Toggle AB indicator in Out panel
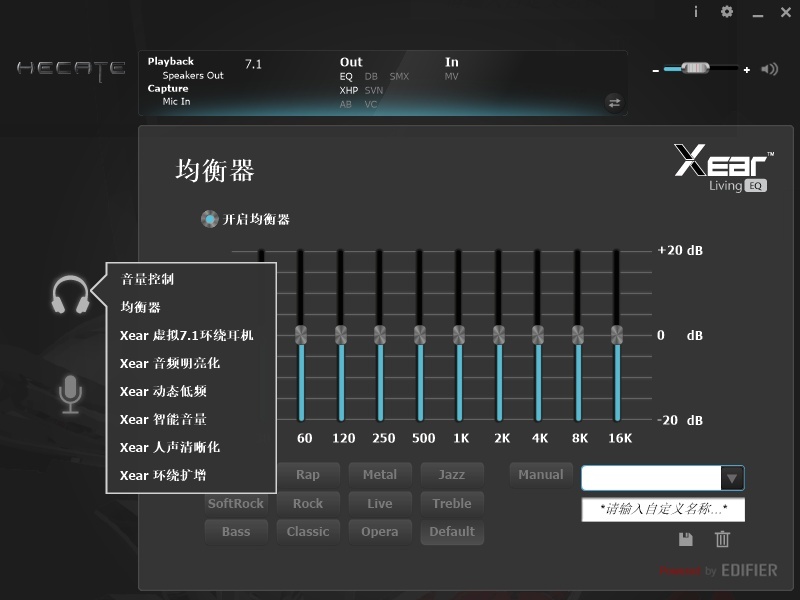 pyautogui.click(x=345, y=104)
